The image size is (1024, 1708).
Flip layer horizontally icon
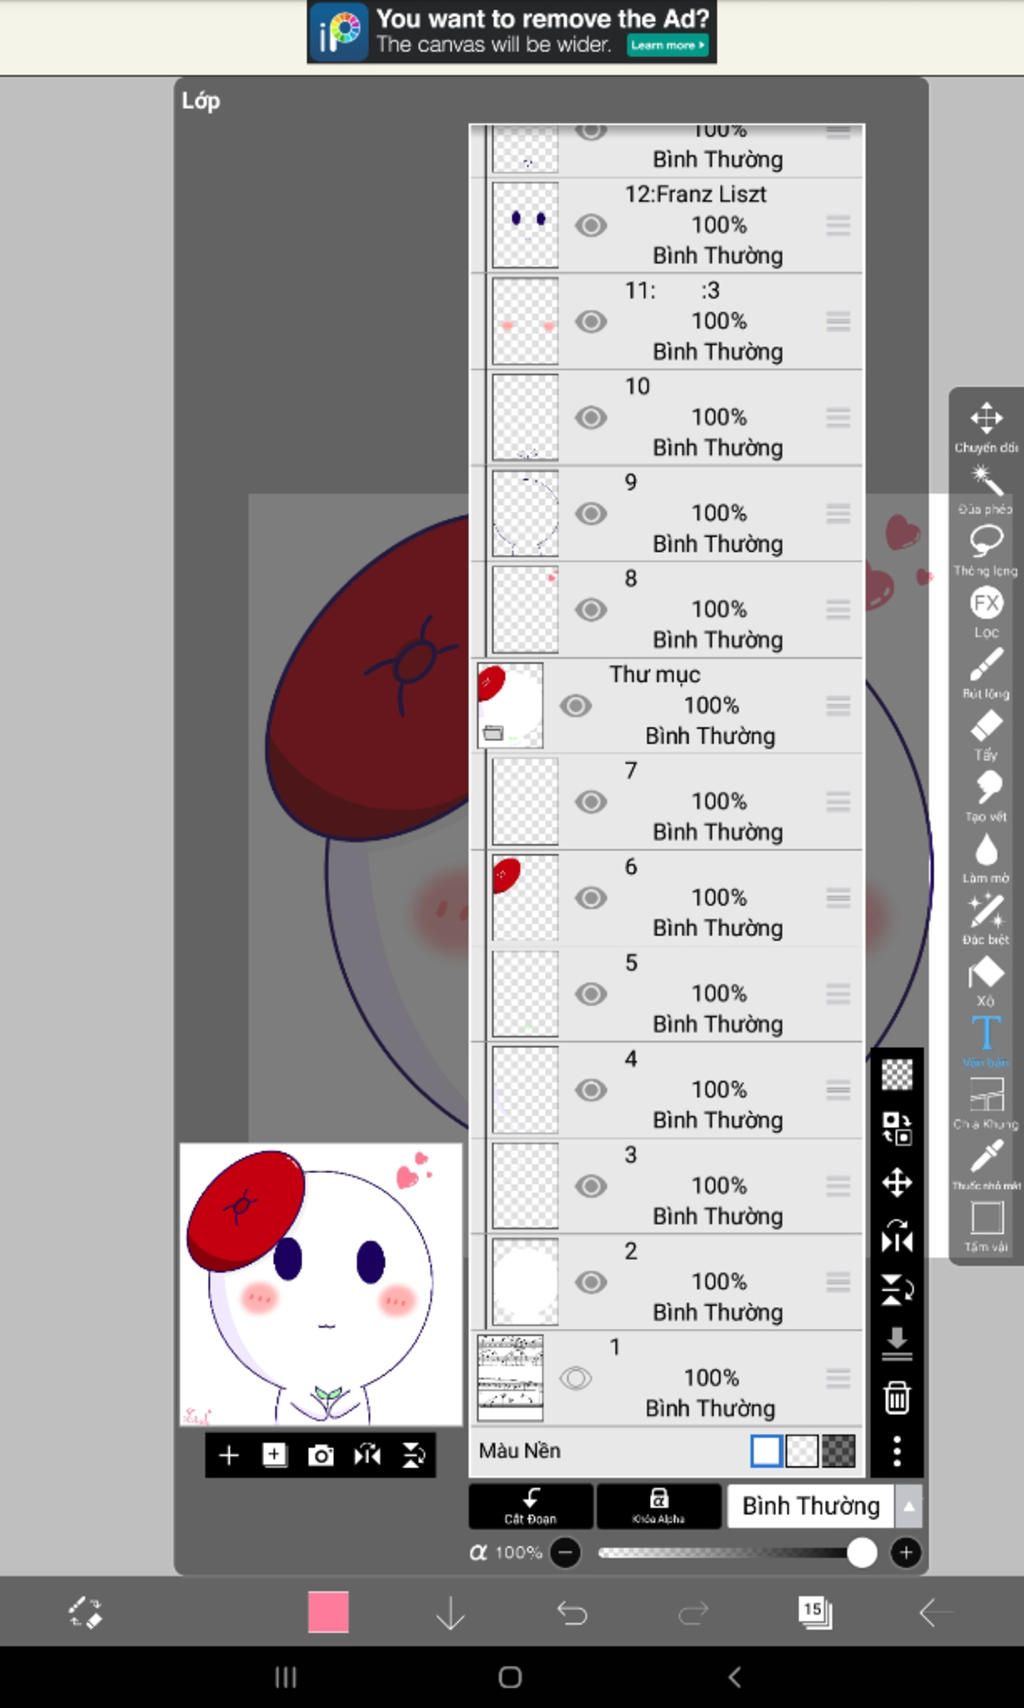(897, 1237)
